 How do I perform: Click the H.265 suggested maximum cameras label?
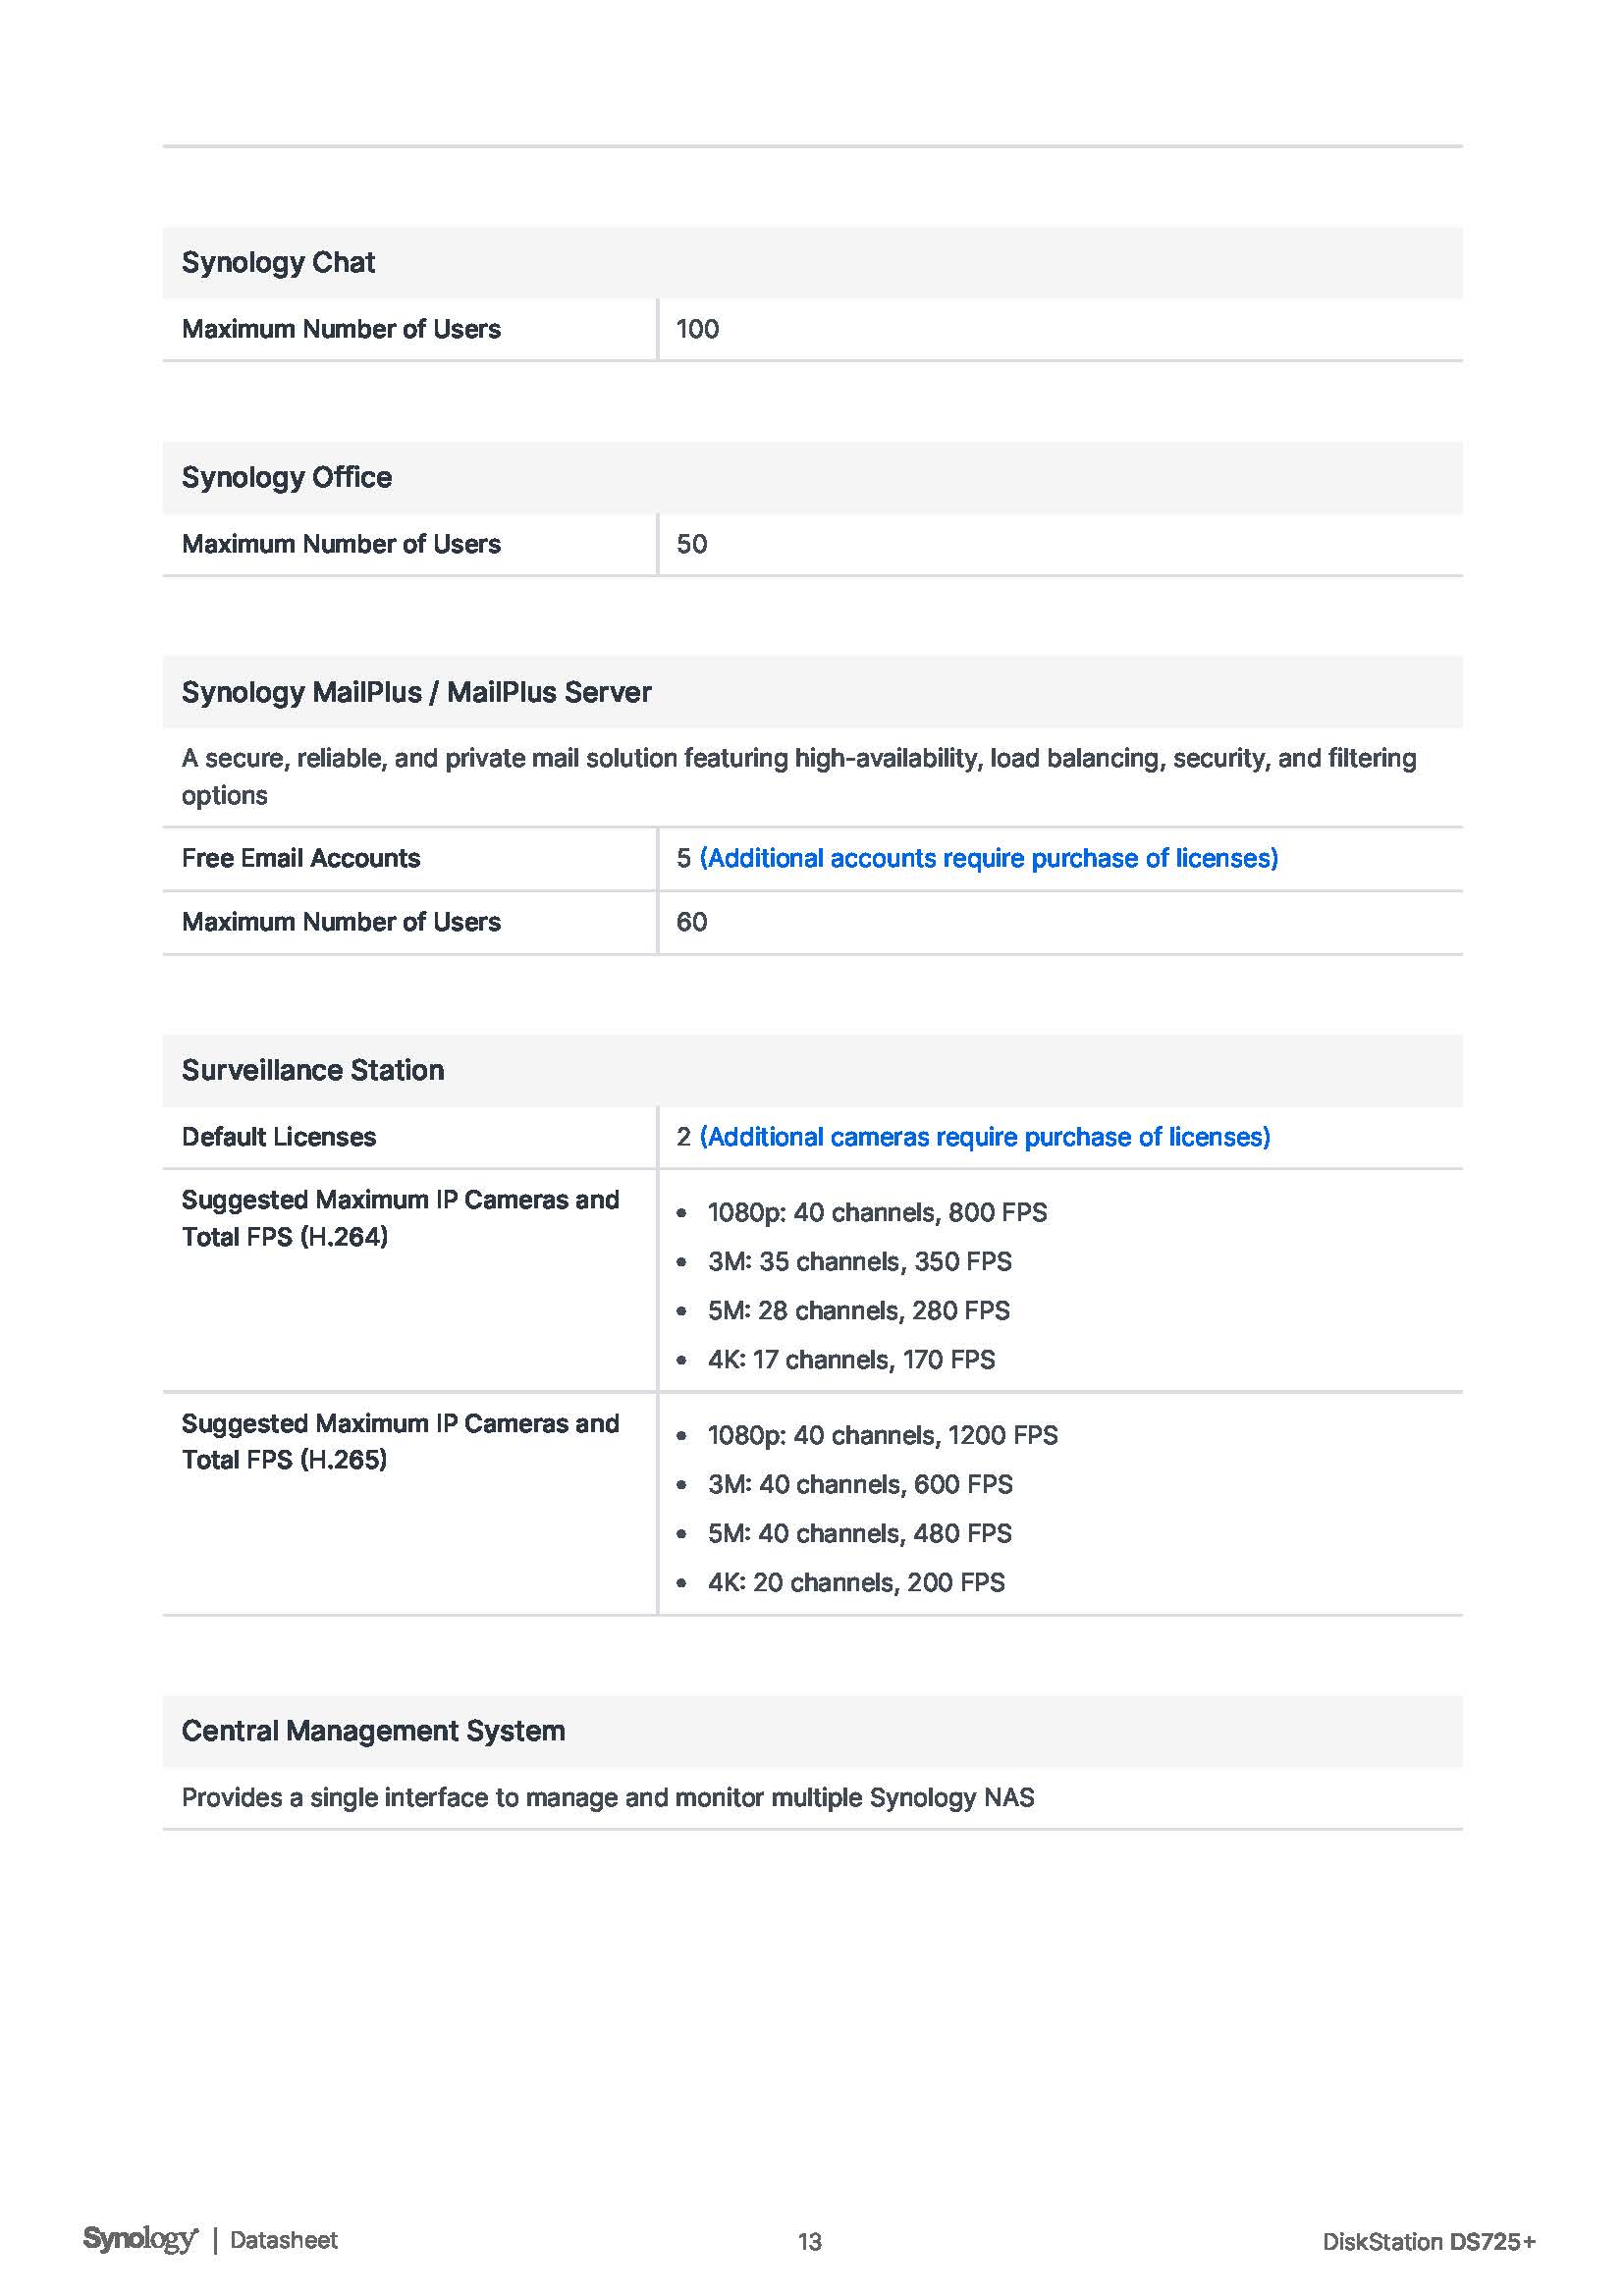(400, 1441)
